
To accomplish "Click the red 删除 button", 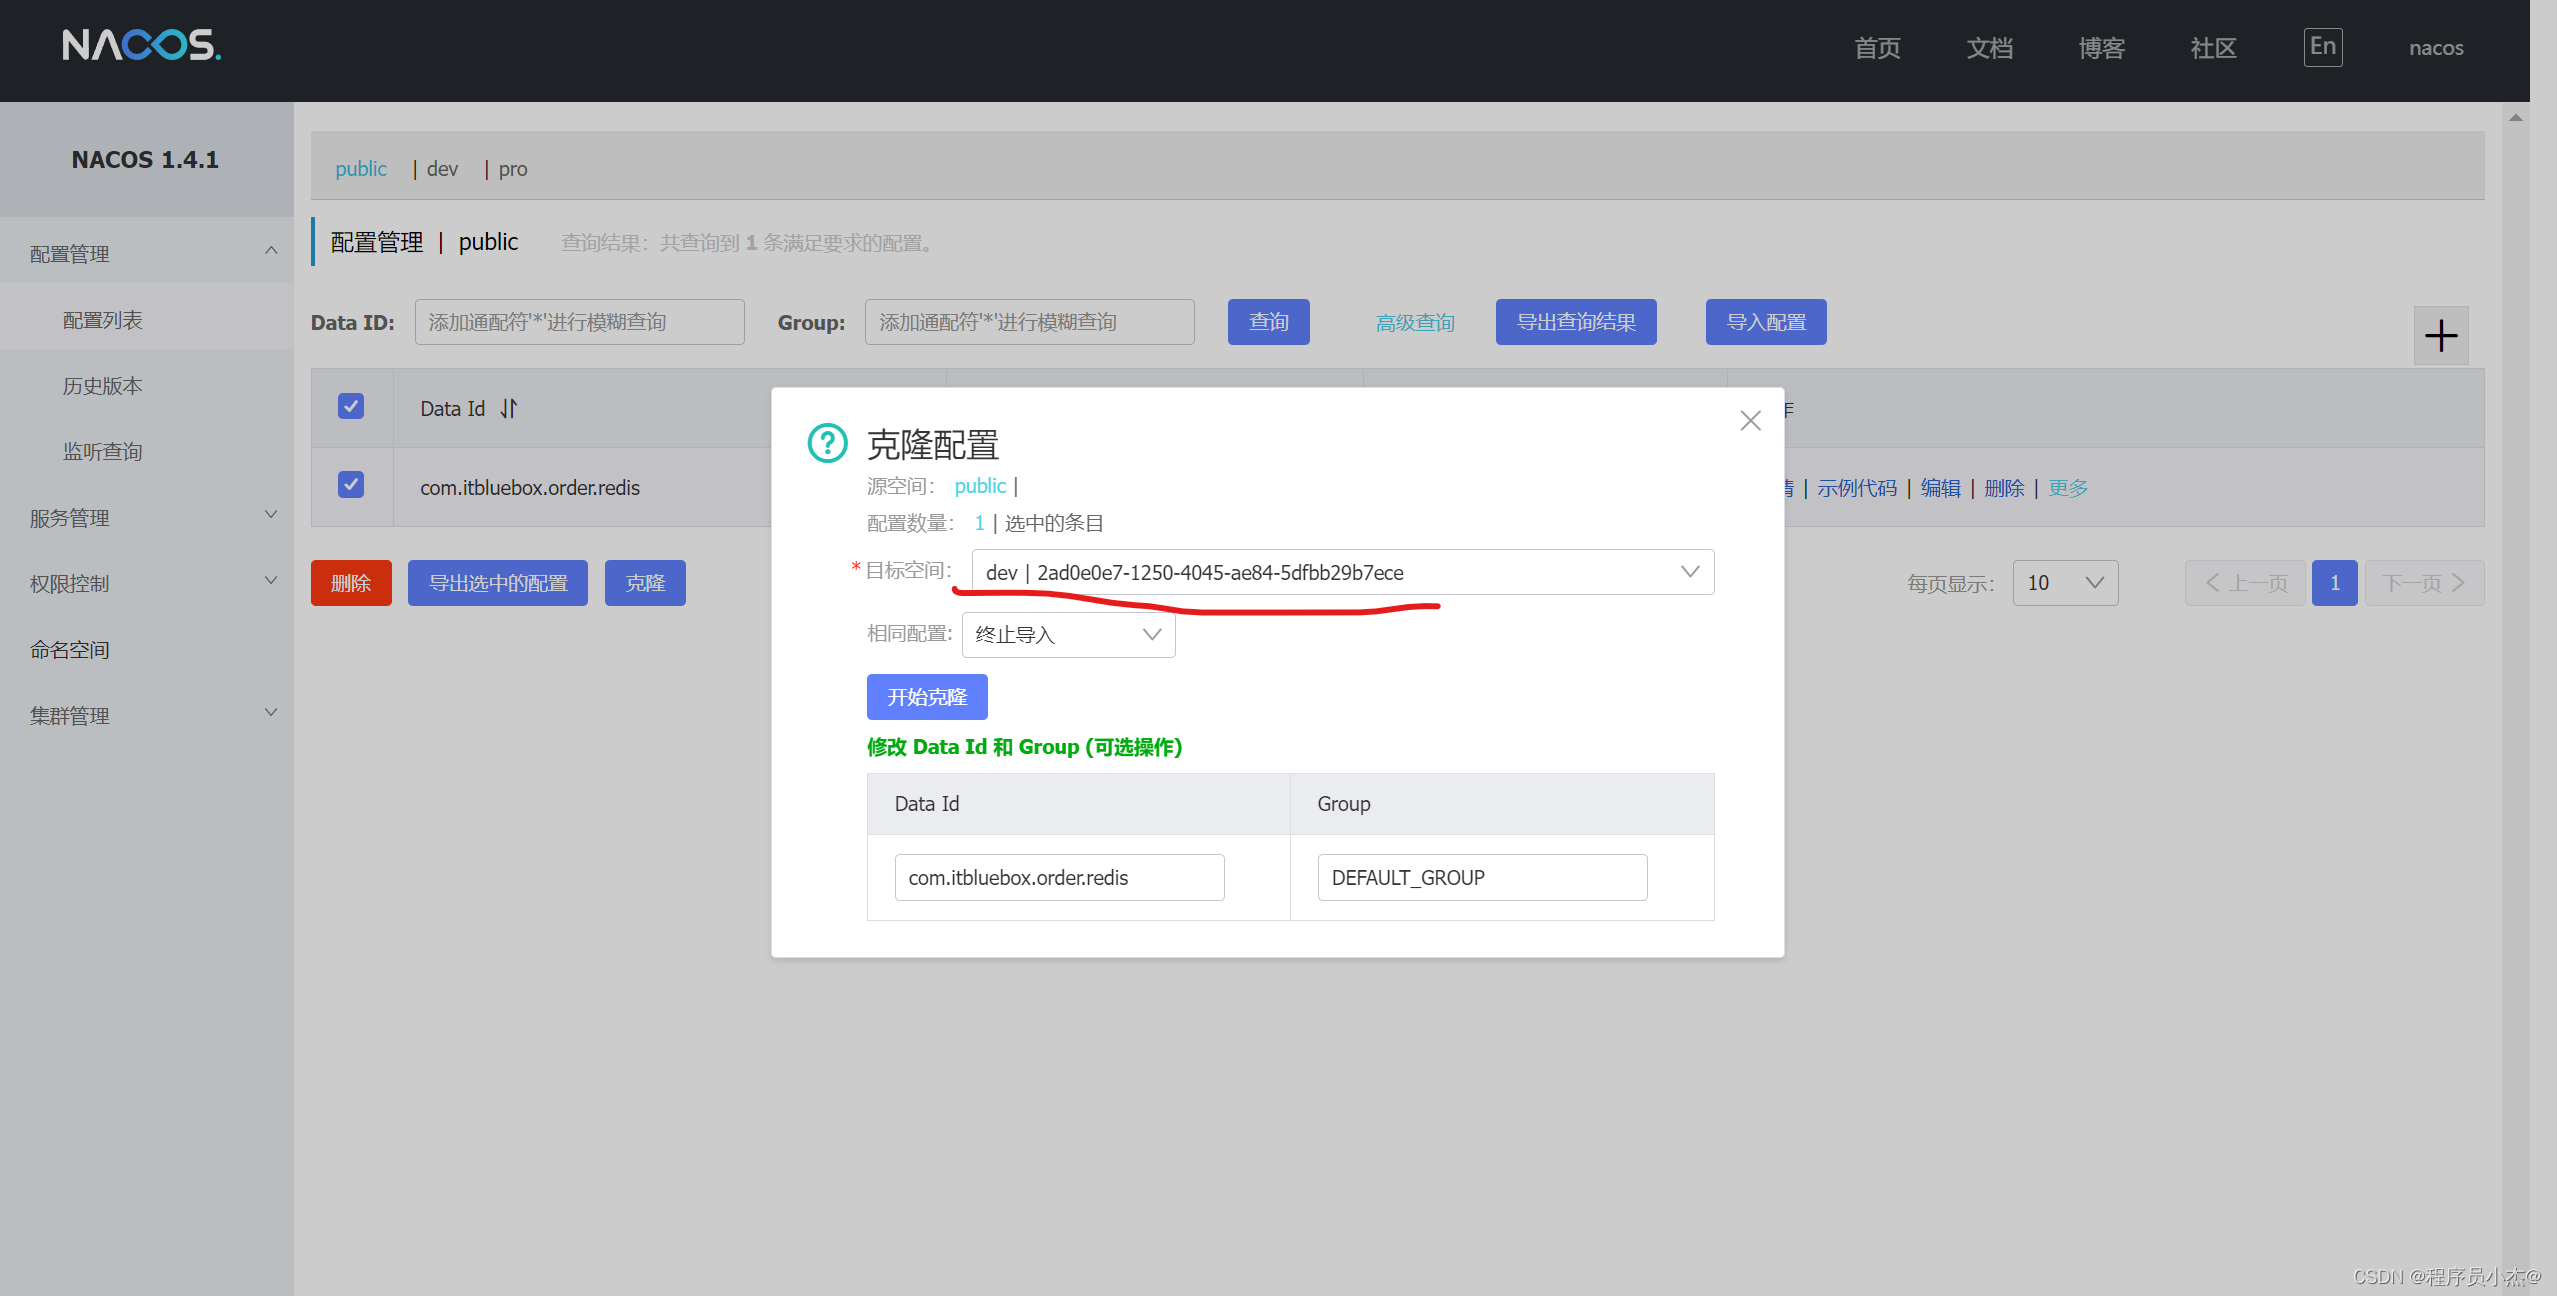I will click(351, 583).
